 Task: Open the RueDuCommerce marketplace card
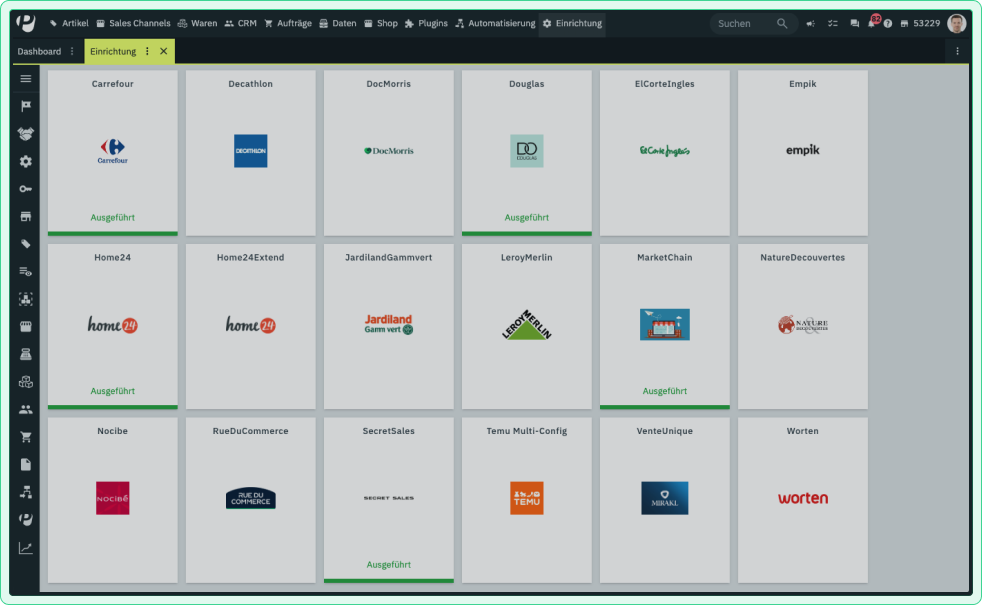click(x=251, y=500)
